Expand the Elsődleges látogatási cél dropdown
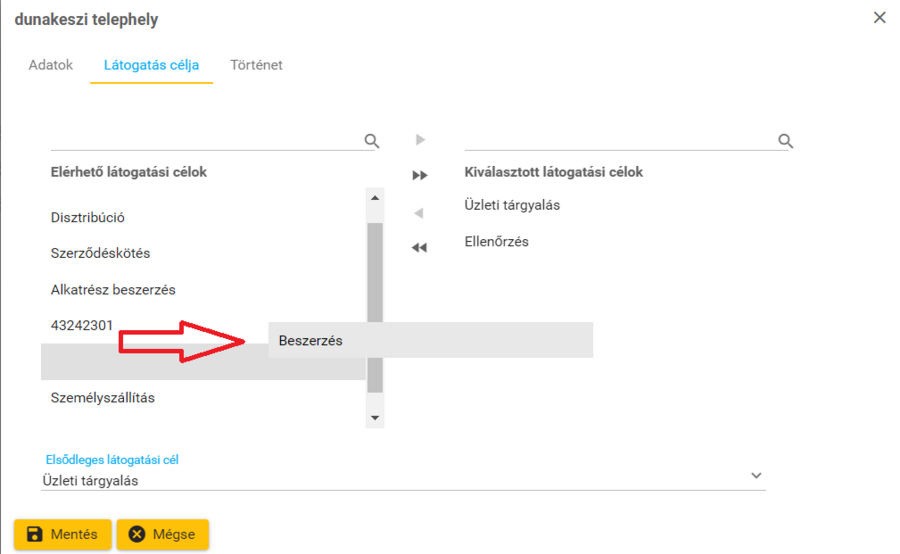The image size is (900, 554). 756,476
